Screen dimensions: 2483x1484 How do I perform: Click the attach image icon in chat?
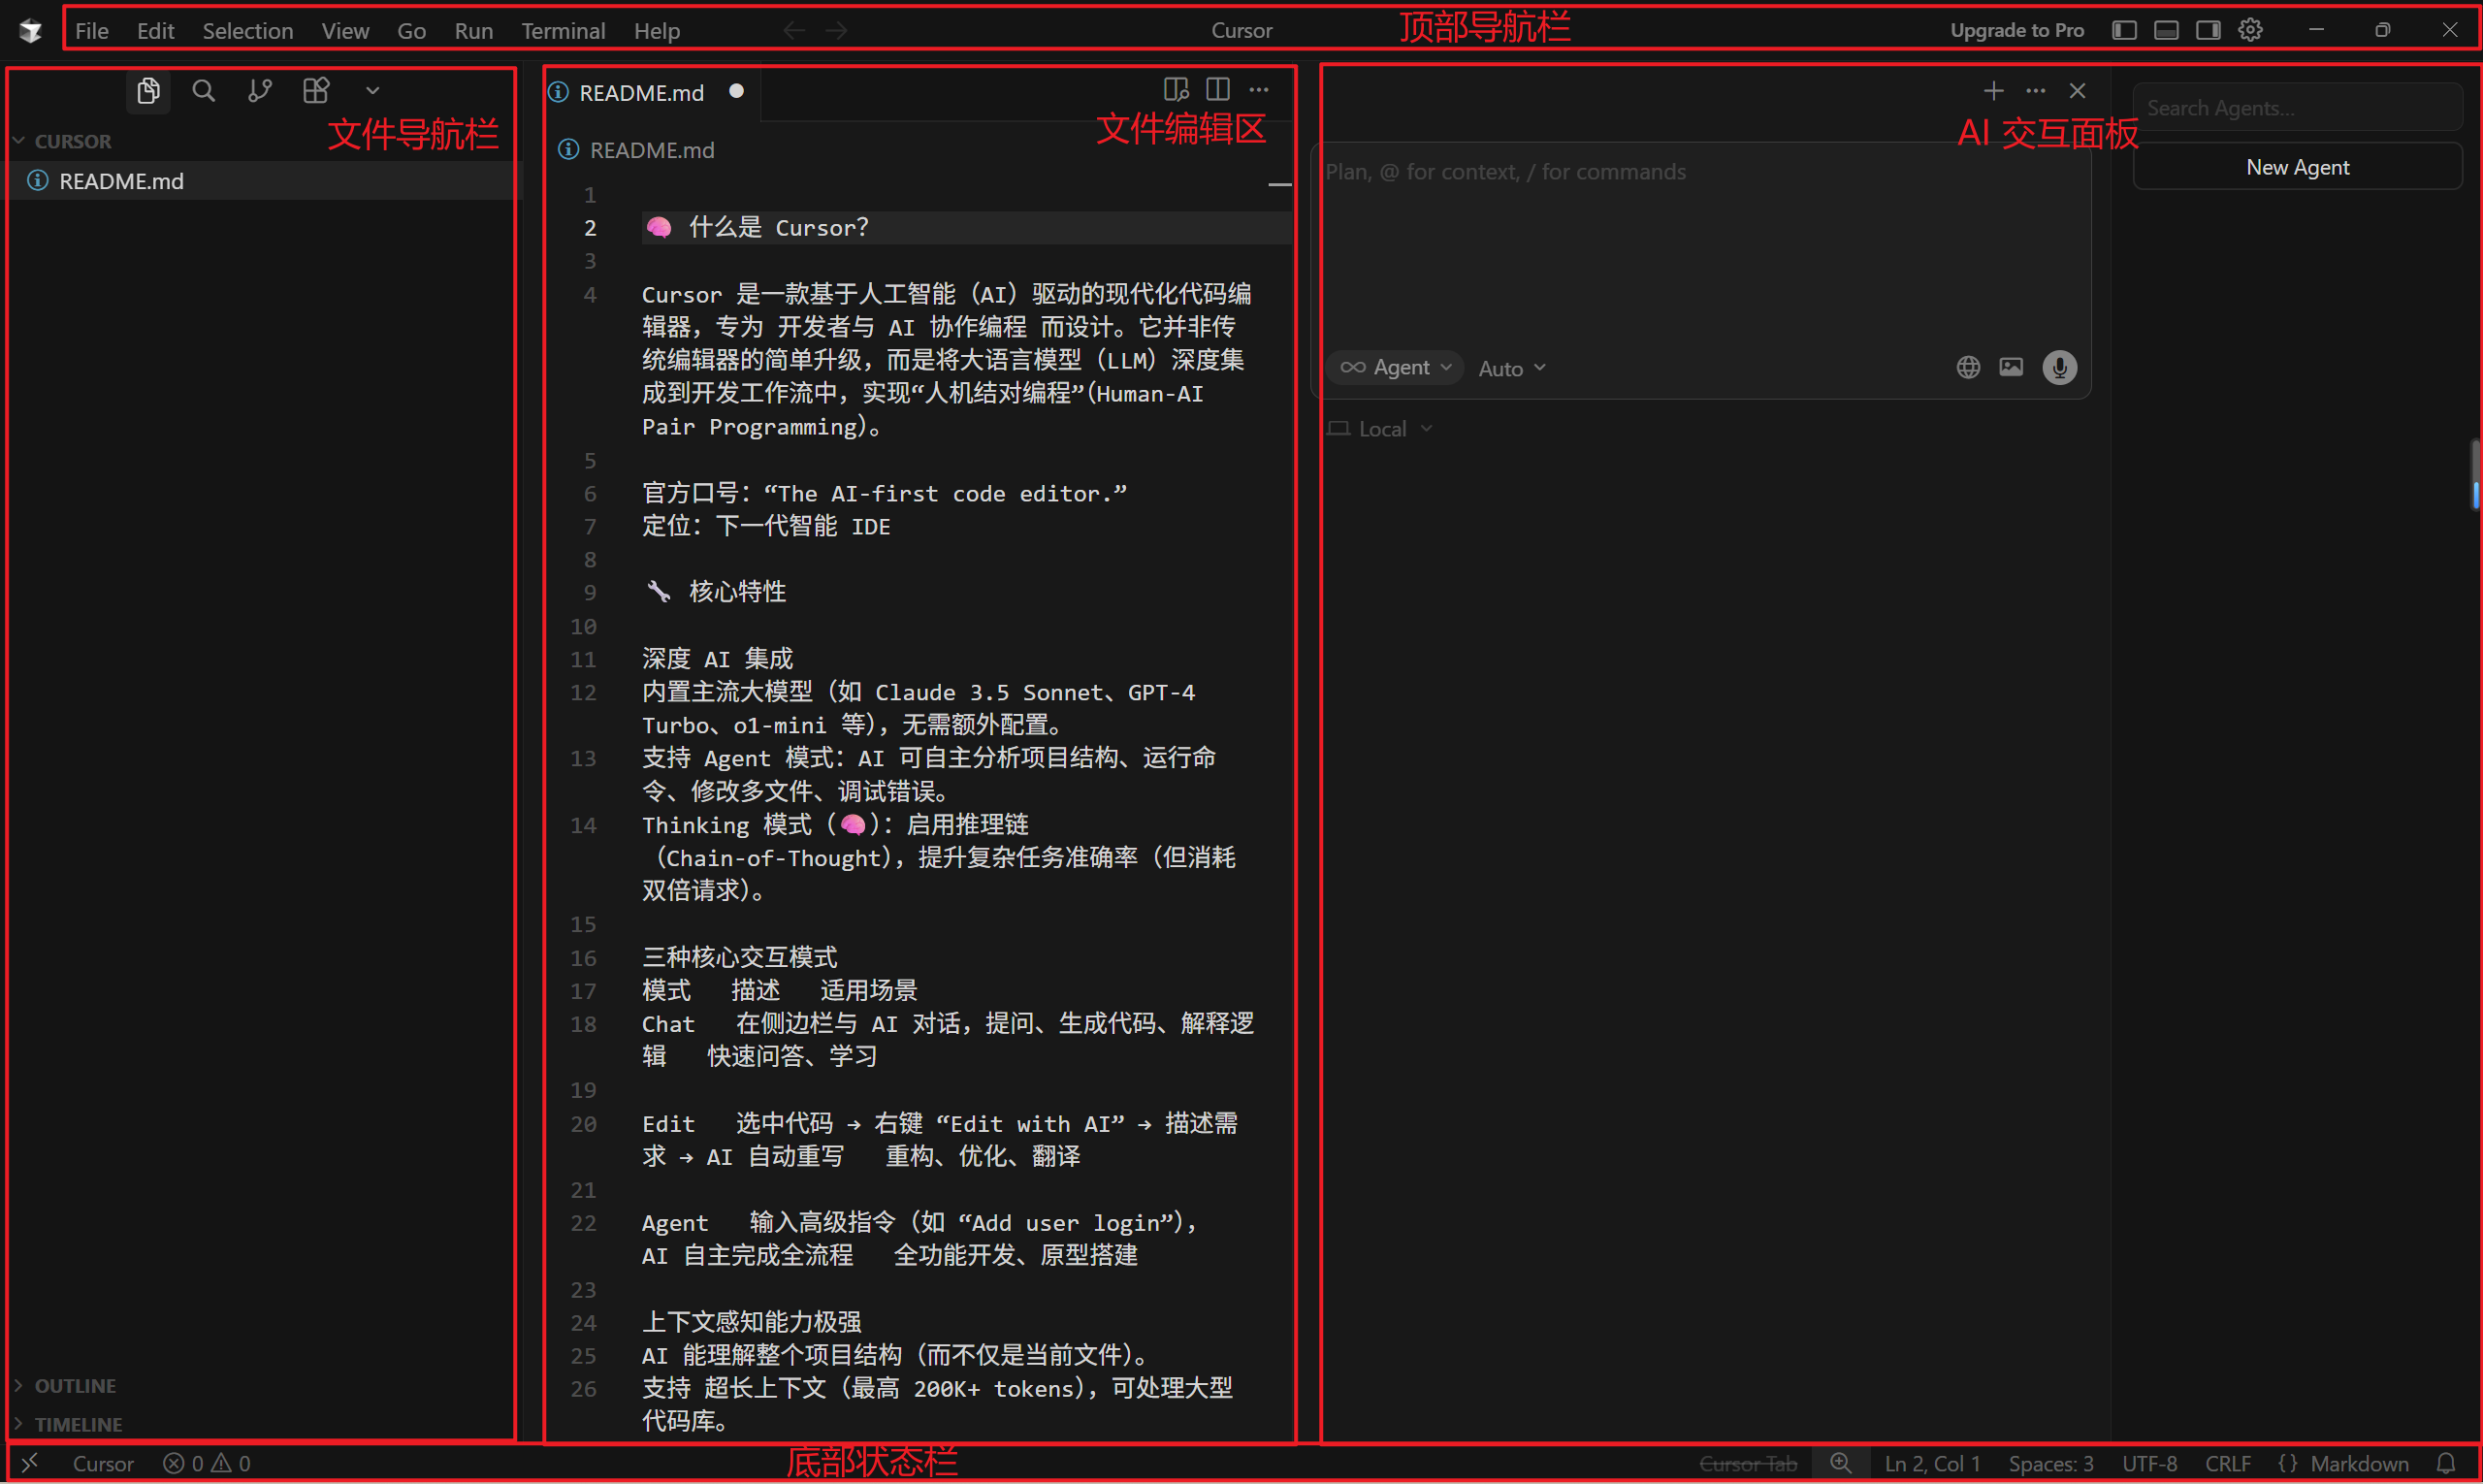(x=2011, y=368)
